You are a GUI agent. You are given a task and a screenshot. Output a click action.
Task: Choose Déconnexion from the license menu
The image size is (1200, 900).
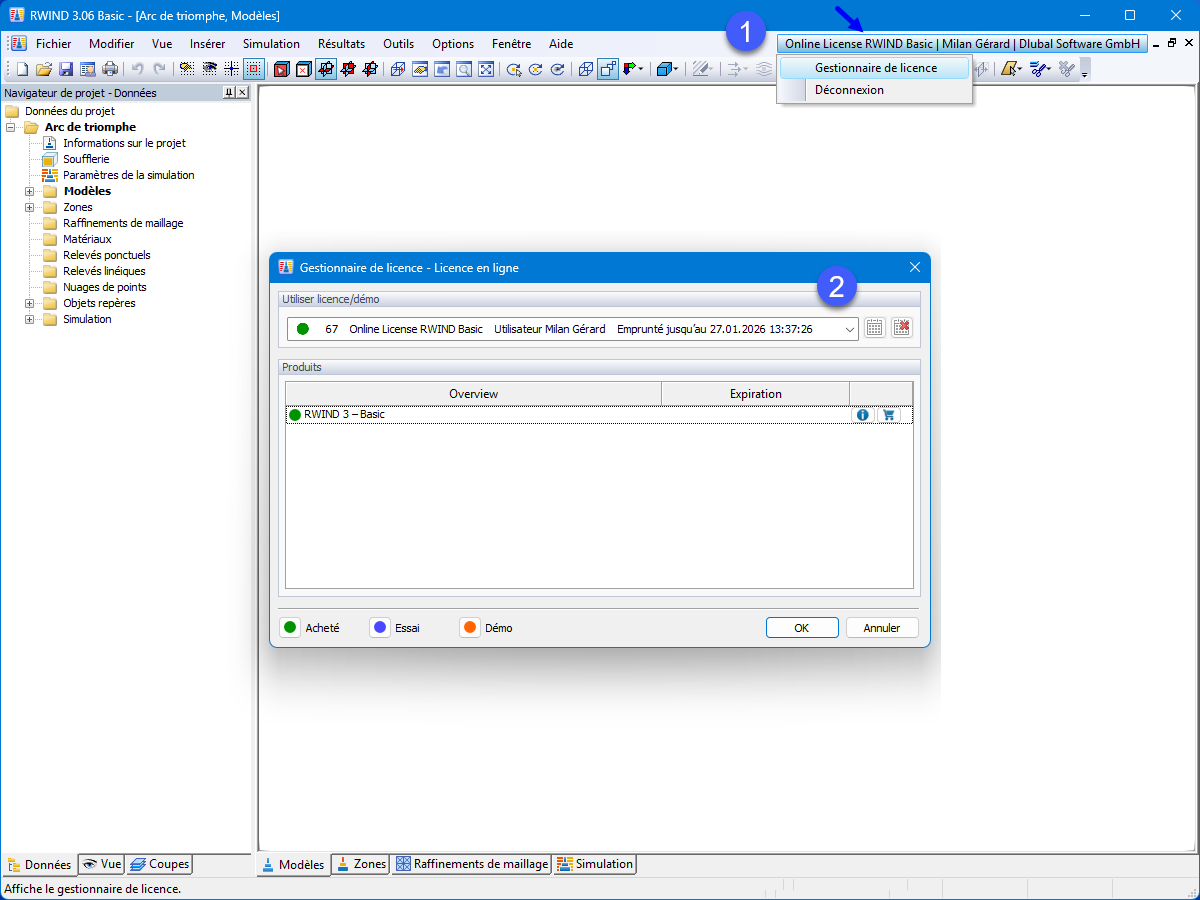(x=874, y=90)
